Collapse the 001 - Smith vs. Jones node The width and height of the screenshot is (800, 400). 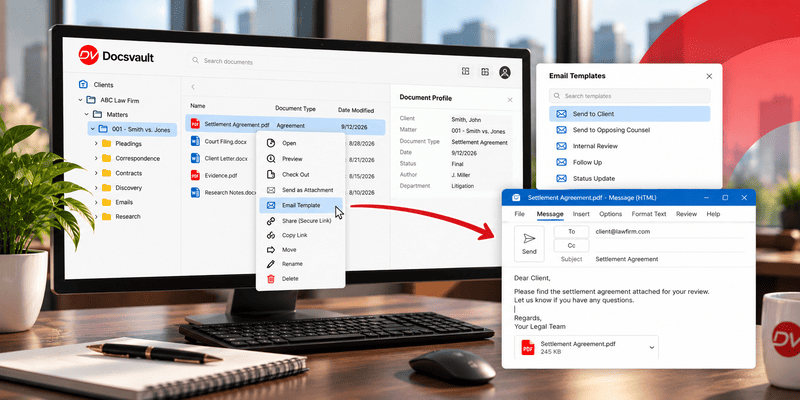92,130
